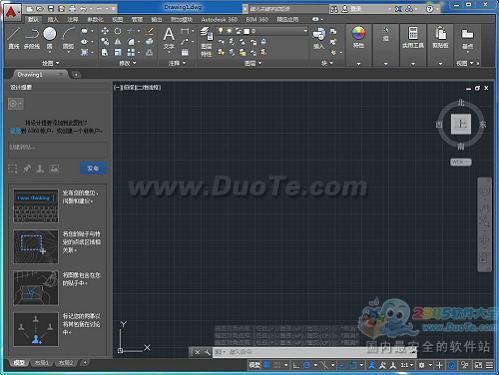Expand the View (视图) panel arrow
This screenshot has height=375, width=499.
[x=472, y=63]
